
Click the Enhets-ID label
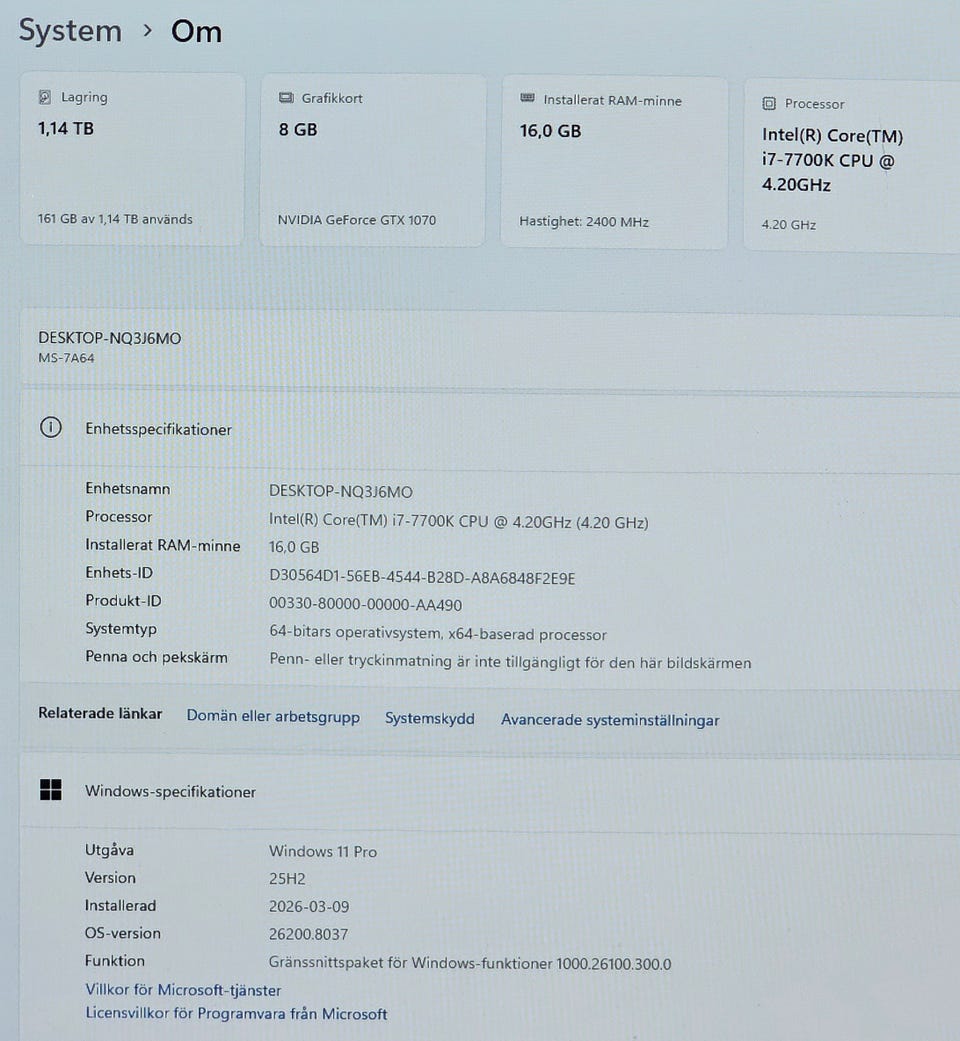(x=119, y=572)
